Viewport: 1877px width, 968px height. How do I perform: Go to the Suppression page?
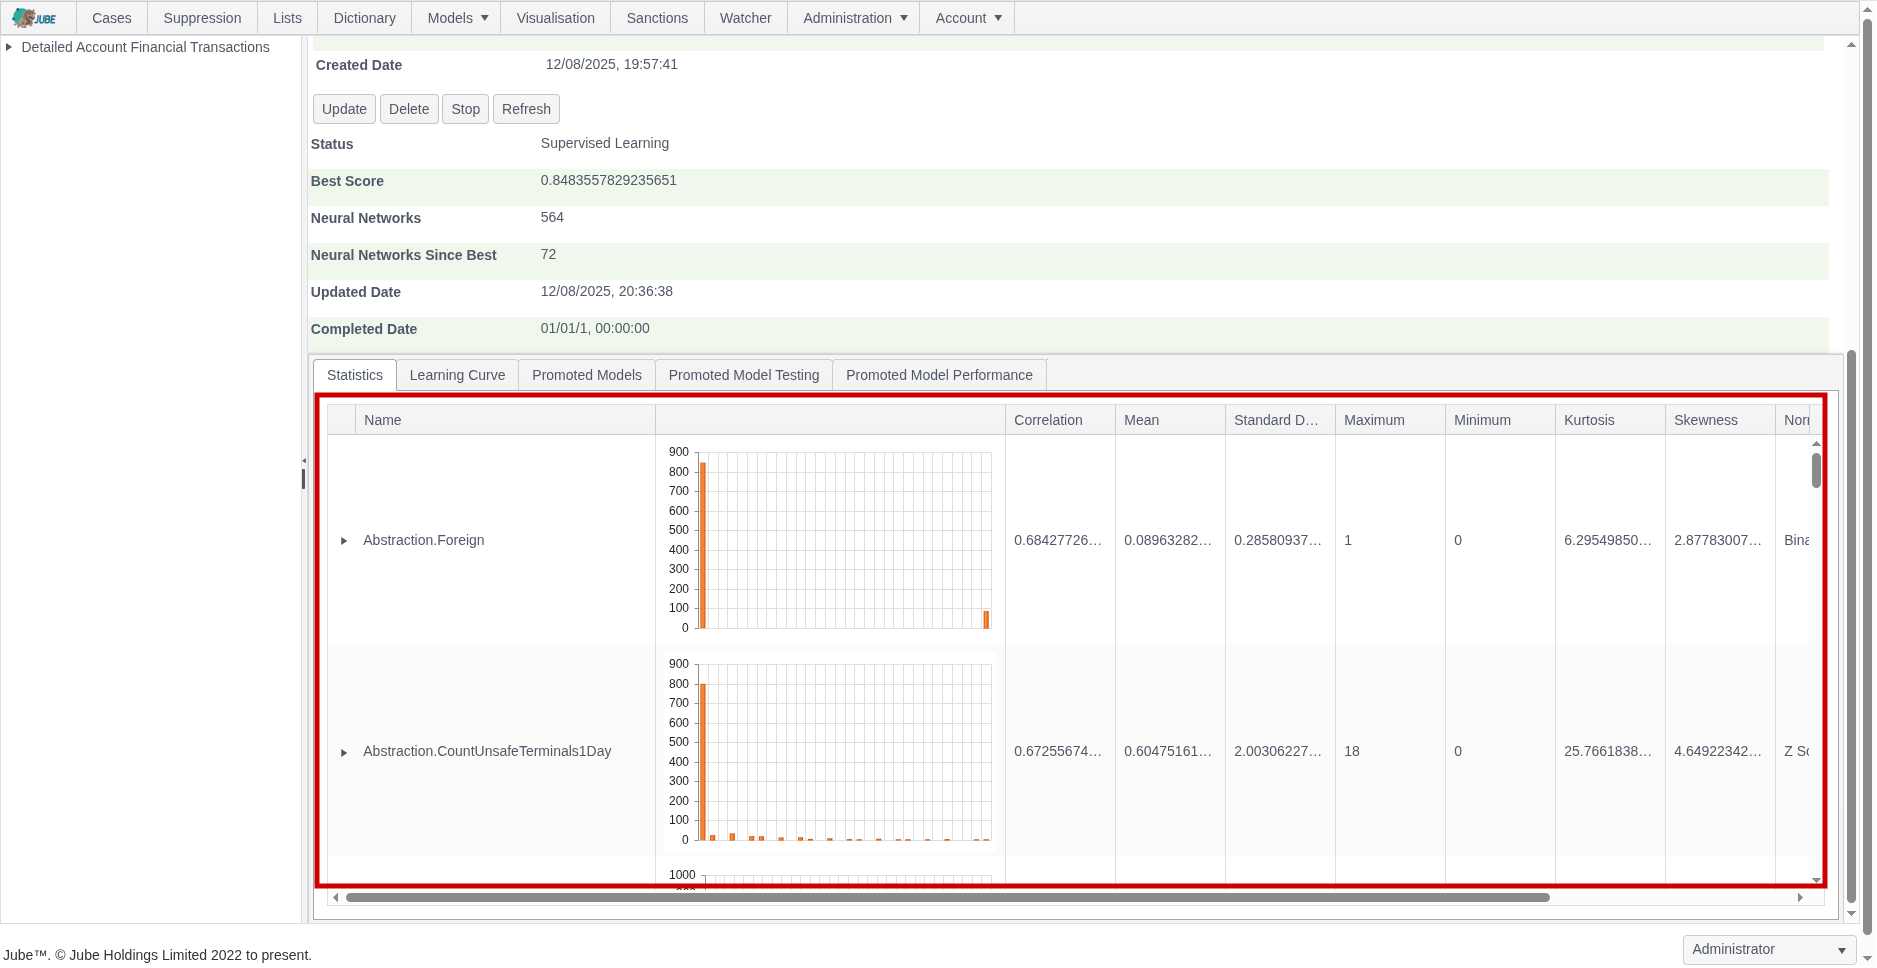click(202, 18)
